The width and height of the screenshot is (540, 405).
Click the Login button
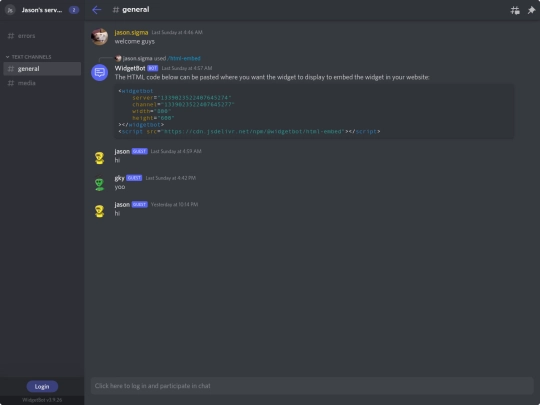(42, 386)
